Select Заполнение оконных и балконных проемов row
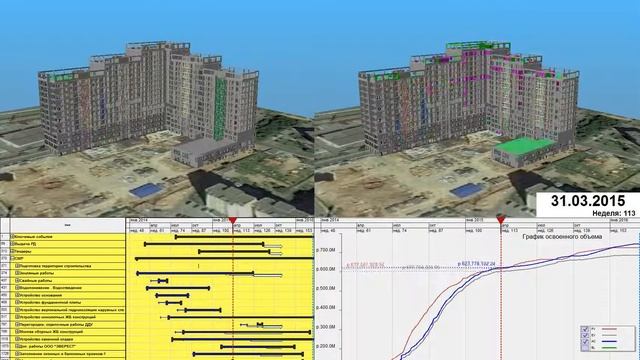The width and height of the screenshot is (640, 360). tap(63, 353)
